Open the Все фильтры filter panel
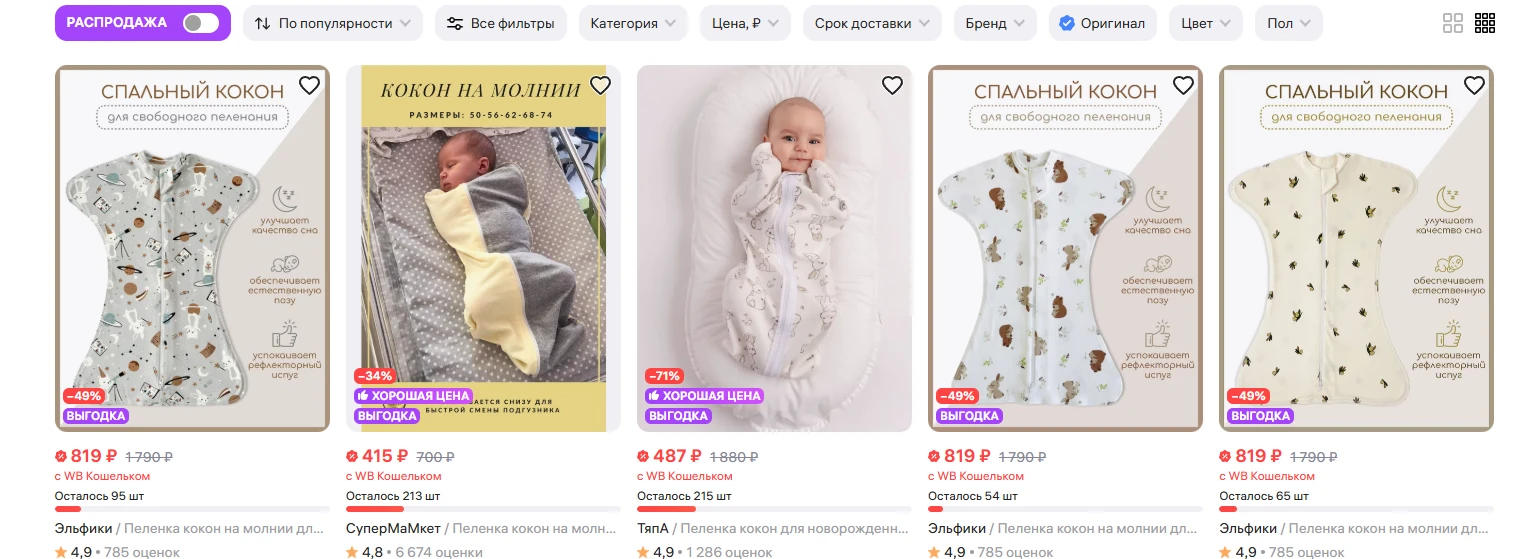Image resolution: width=1526 pixels, height=559 pixels. [501, 23]
